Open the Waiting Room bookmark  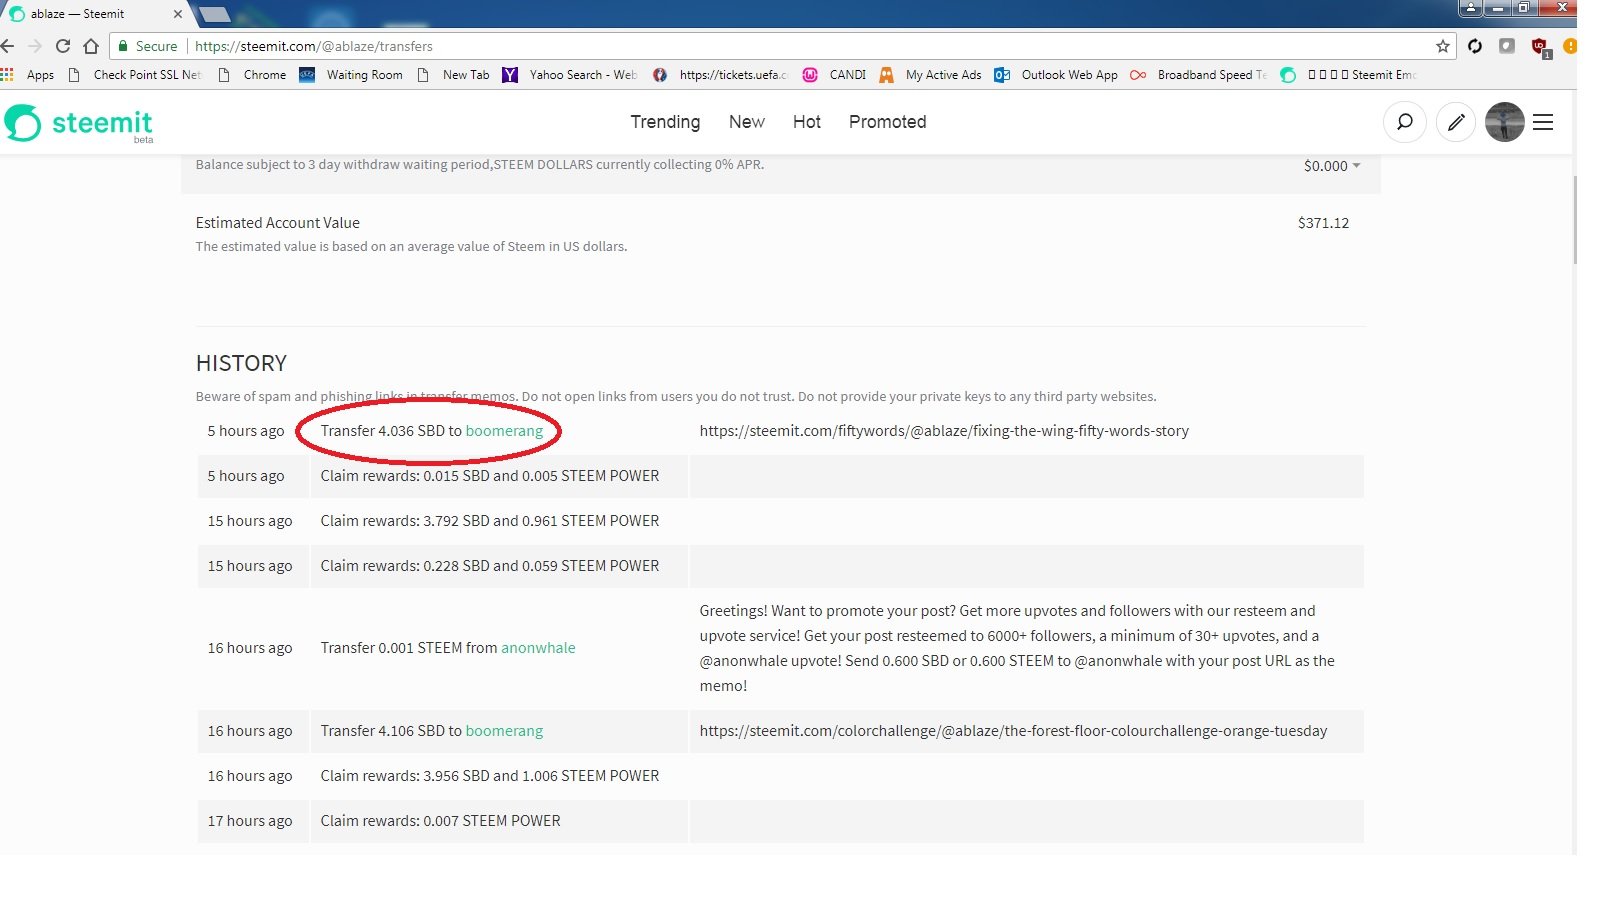351,75
